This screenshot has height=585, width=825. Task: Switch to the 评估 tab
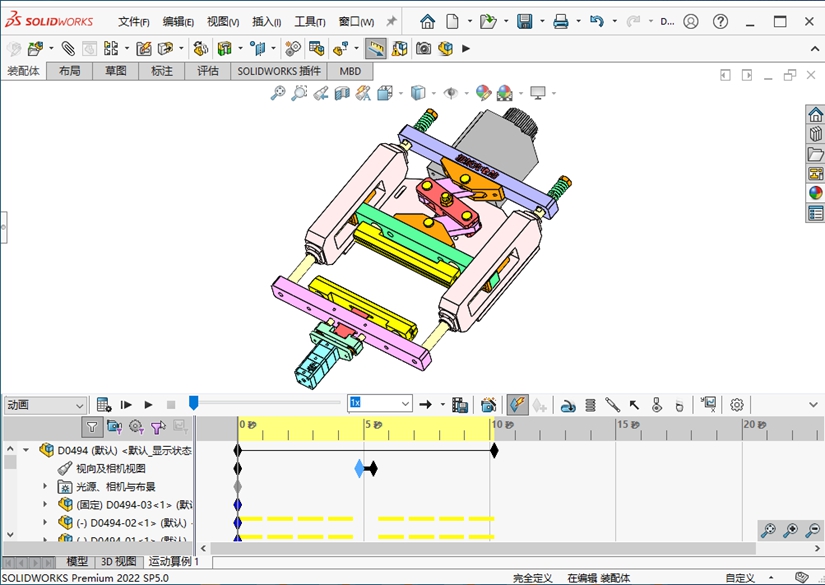click(x=208, y=71)
